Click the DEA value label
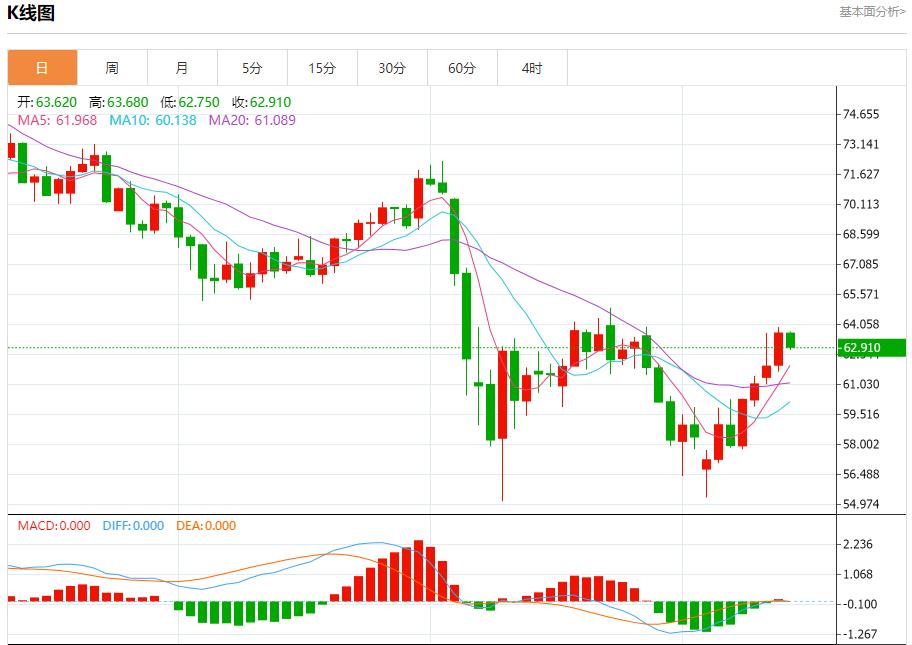 point(206,526)
